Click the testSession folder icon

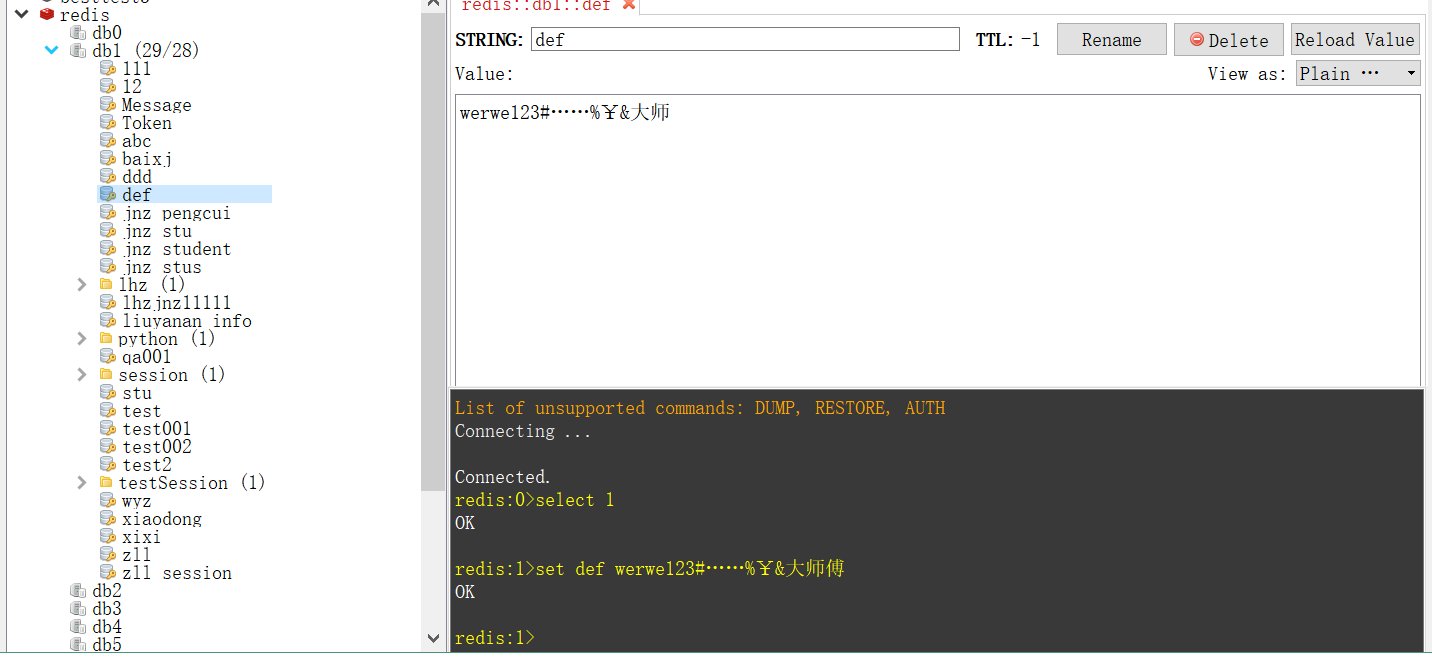[106, 483]
